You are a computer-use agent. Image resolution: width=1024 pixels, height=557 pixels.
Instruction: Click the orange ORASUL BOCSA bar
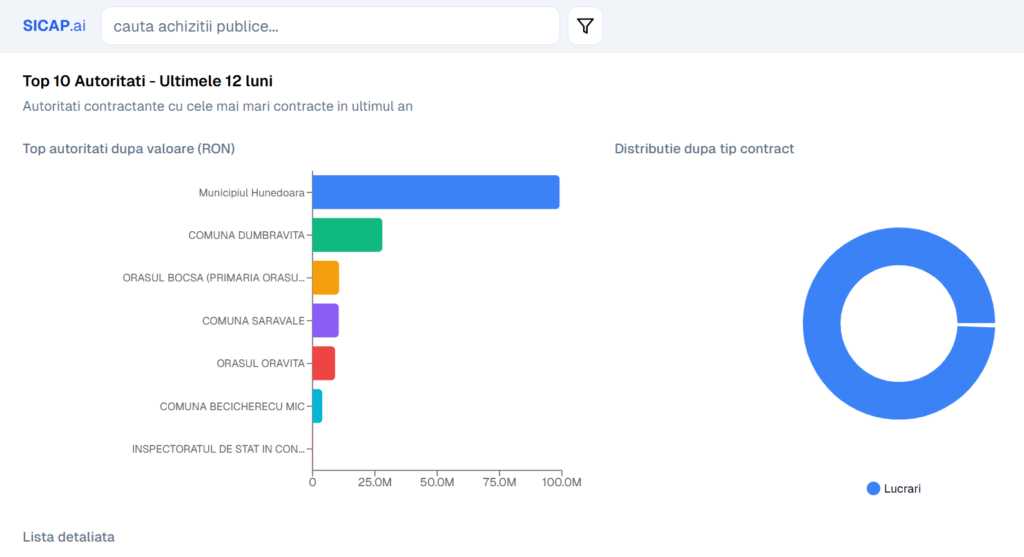pos(325,278)
